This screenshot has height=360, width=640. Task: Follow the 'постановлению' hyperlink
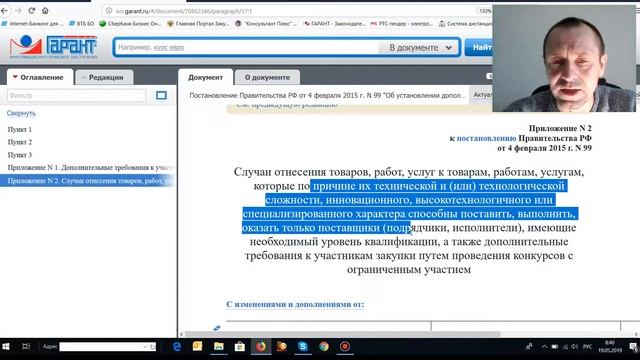487,138
